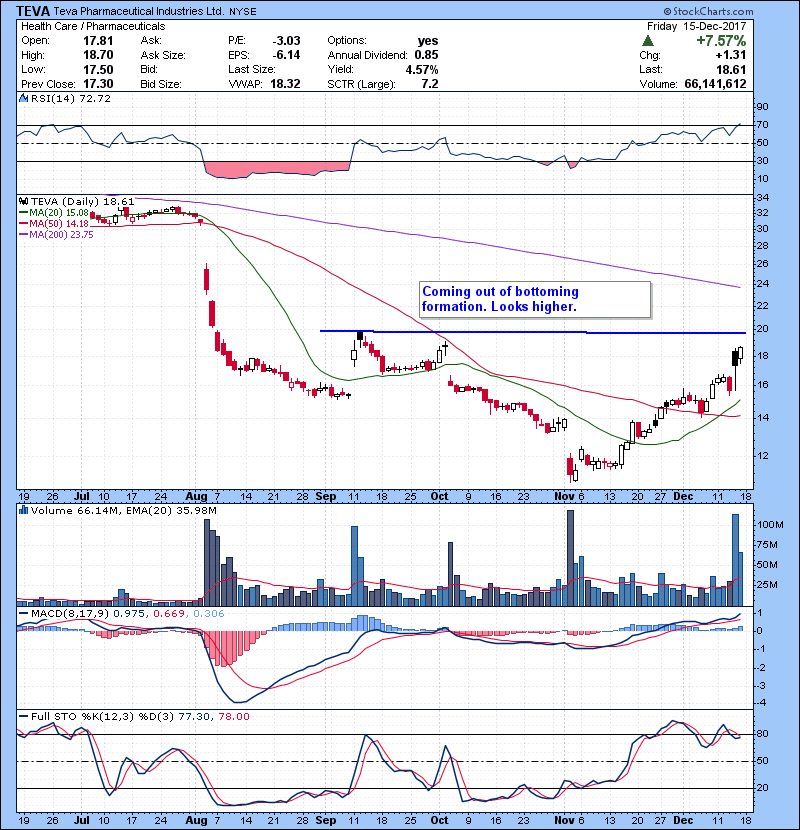Click the dark blue dash before MACD(8,17,9)
This screenshot has width=800, height=830.
tap(23, 614)
